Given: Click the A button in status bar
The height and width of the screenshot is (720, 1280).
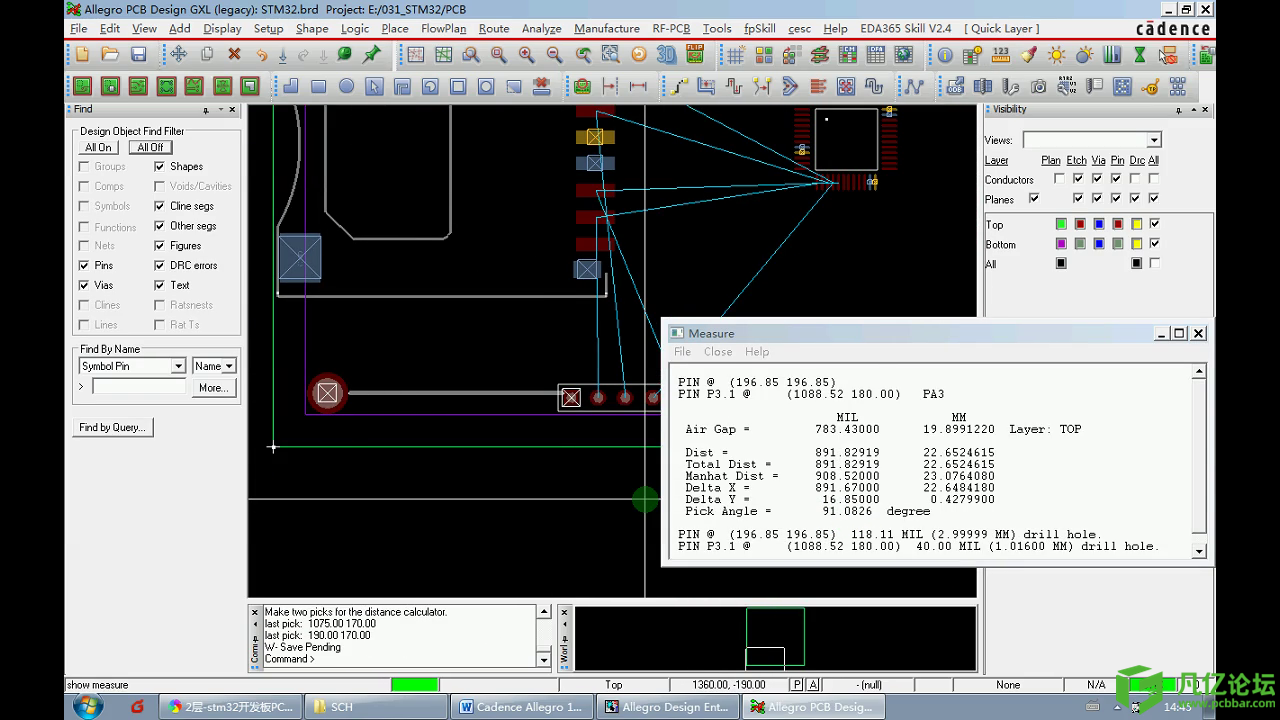Looking at the screenshot, I should 813,685.
